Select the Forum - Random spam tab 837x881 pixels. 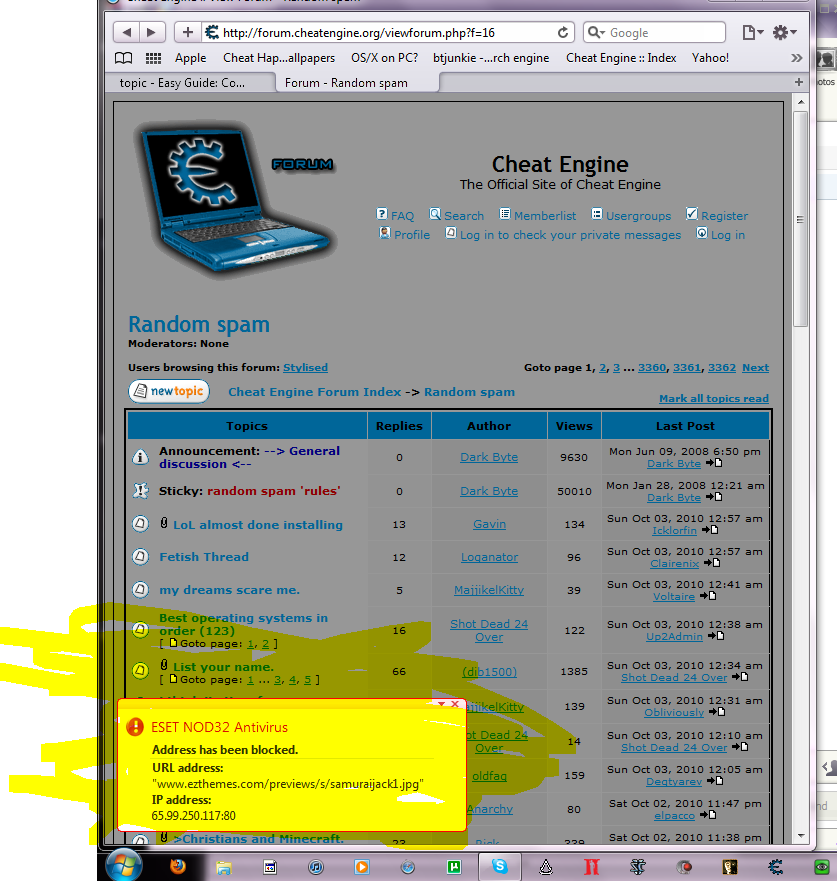(357, 83)
